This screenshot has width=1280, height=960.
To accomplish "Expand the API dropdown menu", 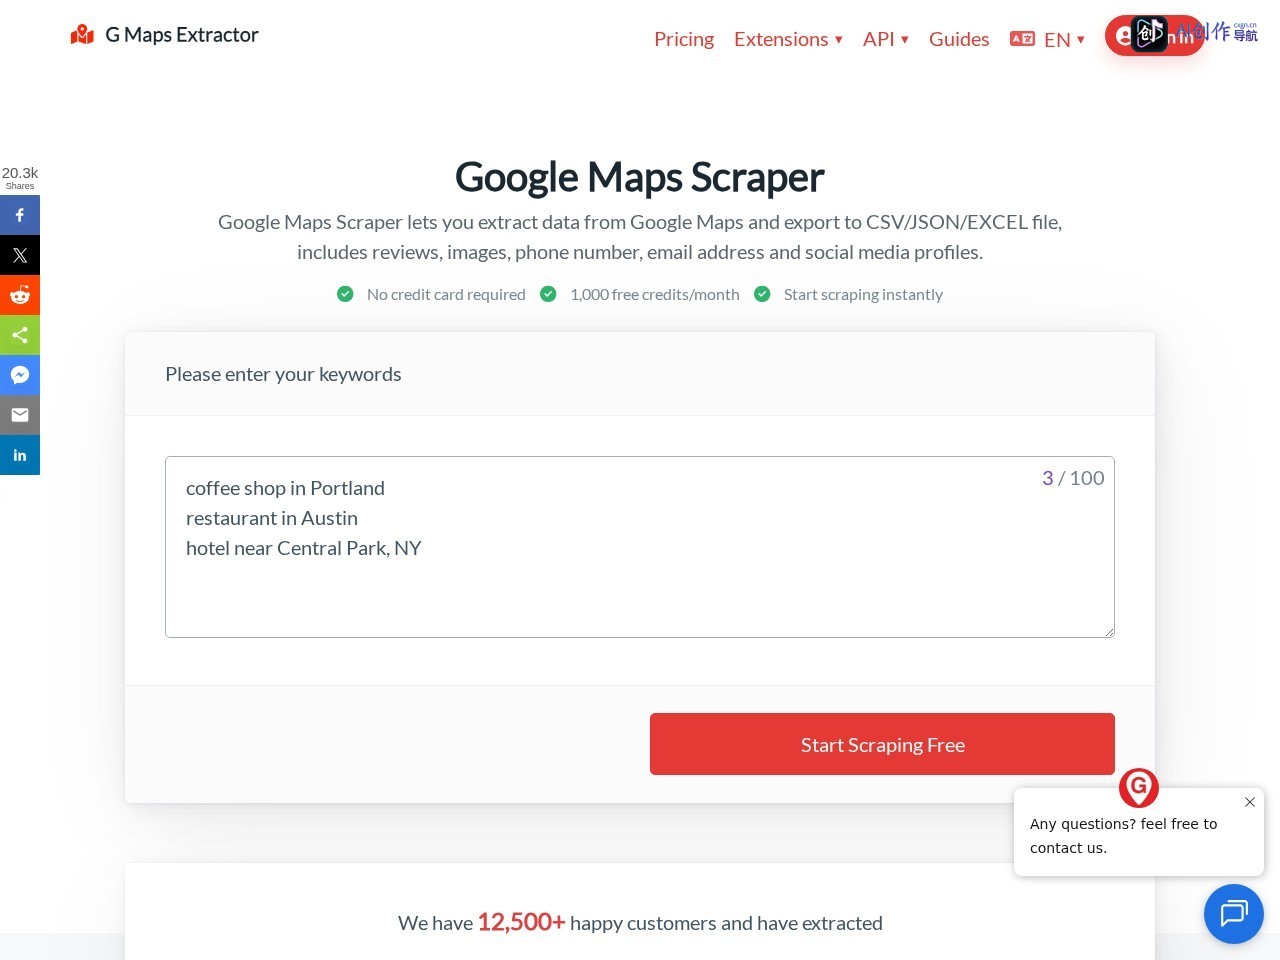I will (x=886, y=39).
